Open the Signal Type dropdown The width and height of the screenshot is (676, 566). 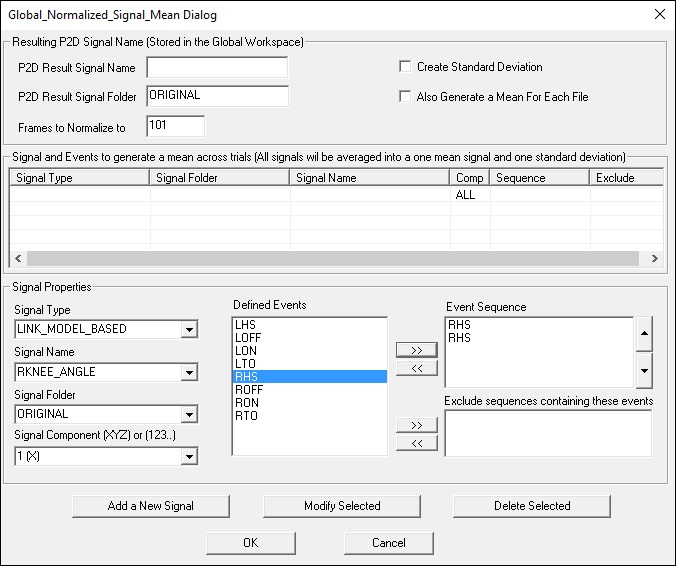click(x=189, y=330)
